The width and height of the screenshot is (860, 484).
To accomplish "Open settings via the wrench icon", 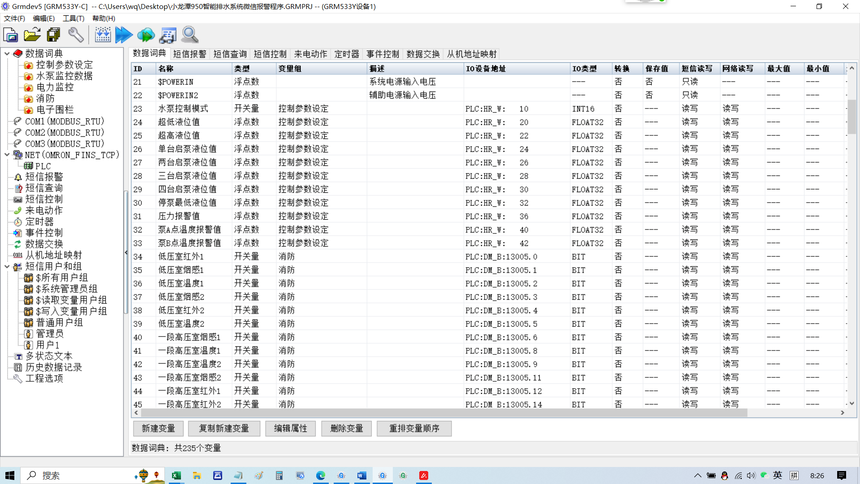I will 76,35.
